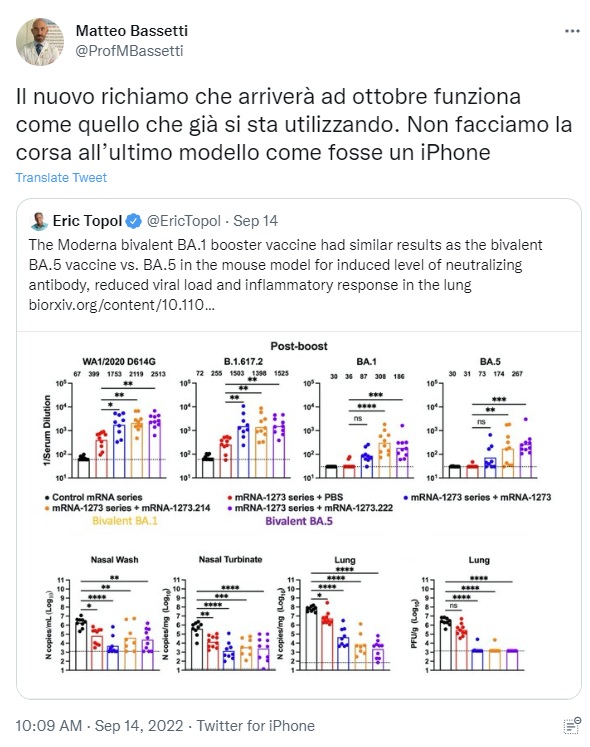Open the biorxiv.org link in quoted tweet
The width and height of the screenshot is (590, 747).
point(122,305)
